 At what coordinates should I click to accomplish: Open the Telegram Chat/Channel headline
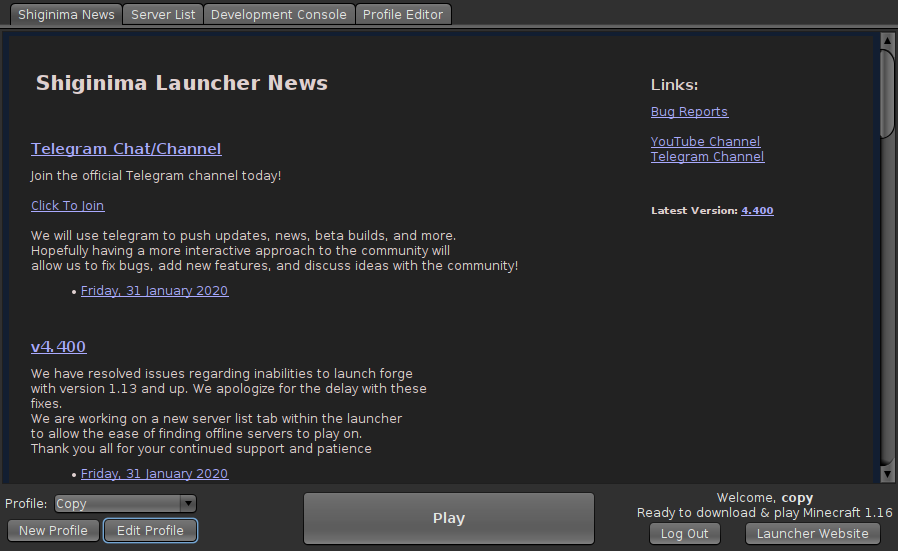click(x=126, y=149)
